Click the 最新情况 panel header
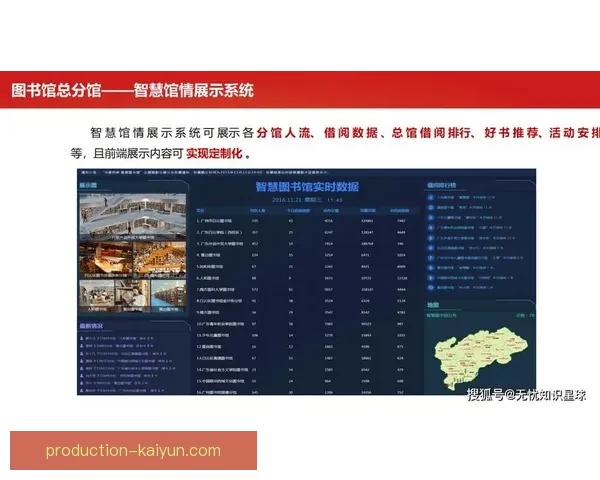This screenshot has width=600, height=480. (x=91, y=326)
